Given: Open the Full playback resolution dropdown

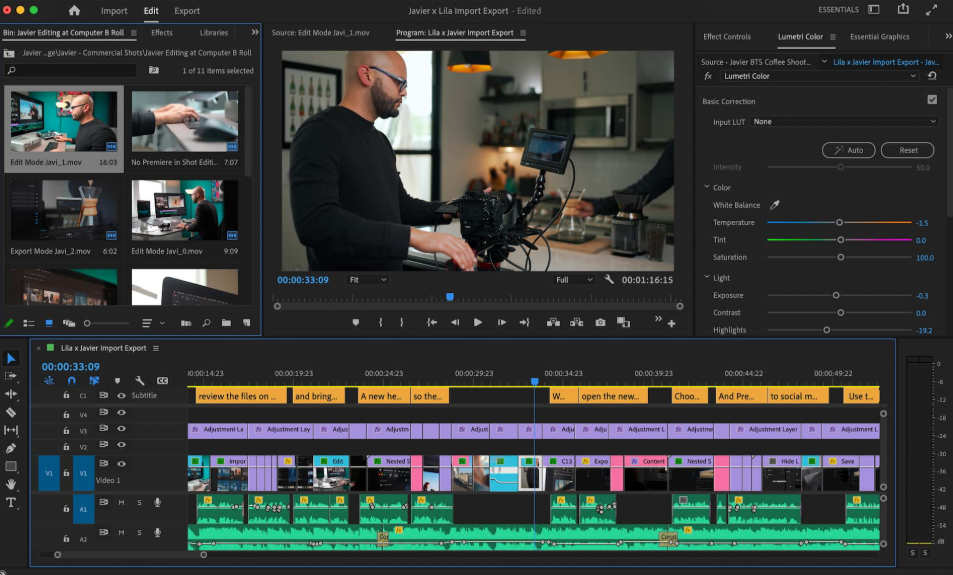Looking at the screenshot, I should tap(574, 280).
